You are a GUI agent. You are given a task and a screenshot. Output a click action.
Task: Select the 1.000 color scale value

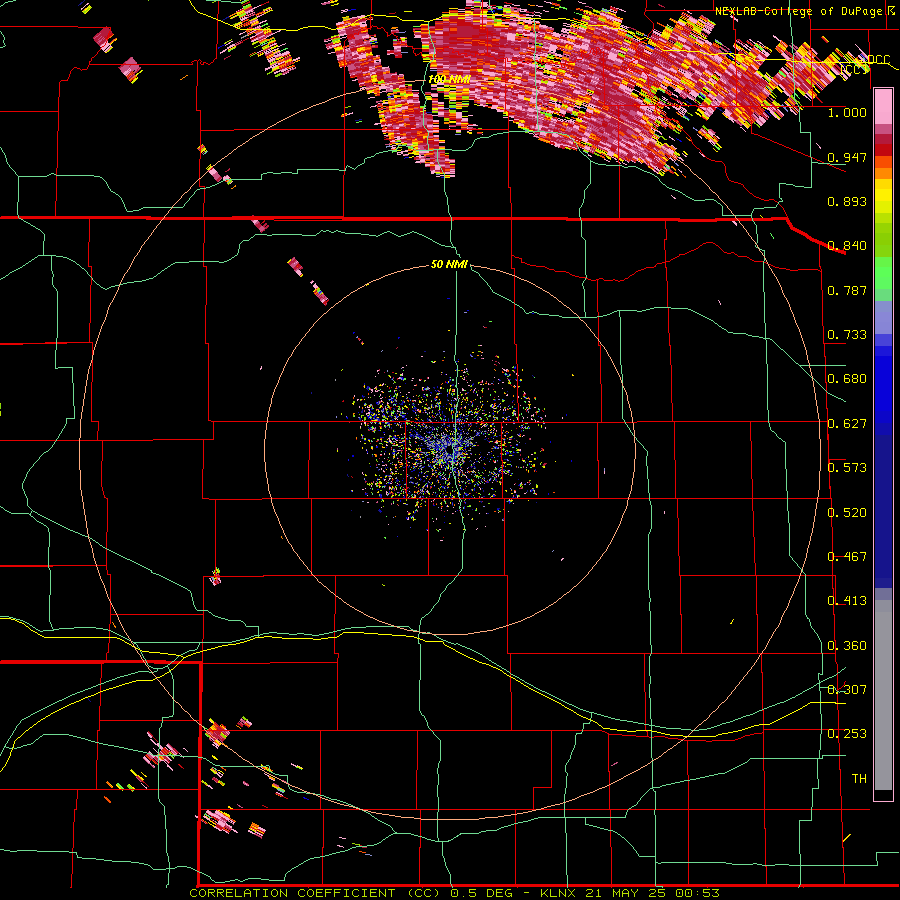847,112
